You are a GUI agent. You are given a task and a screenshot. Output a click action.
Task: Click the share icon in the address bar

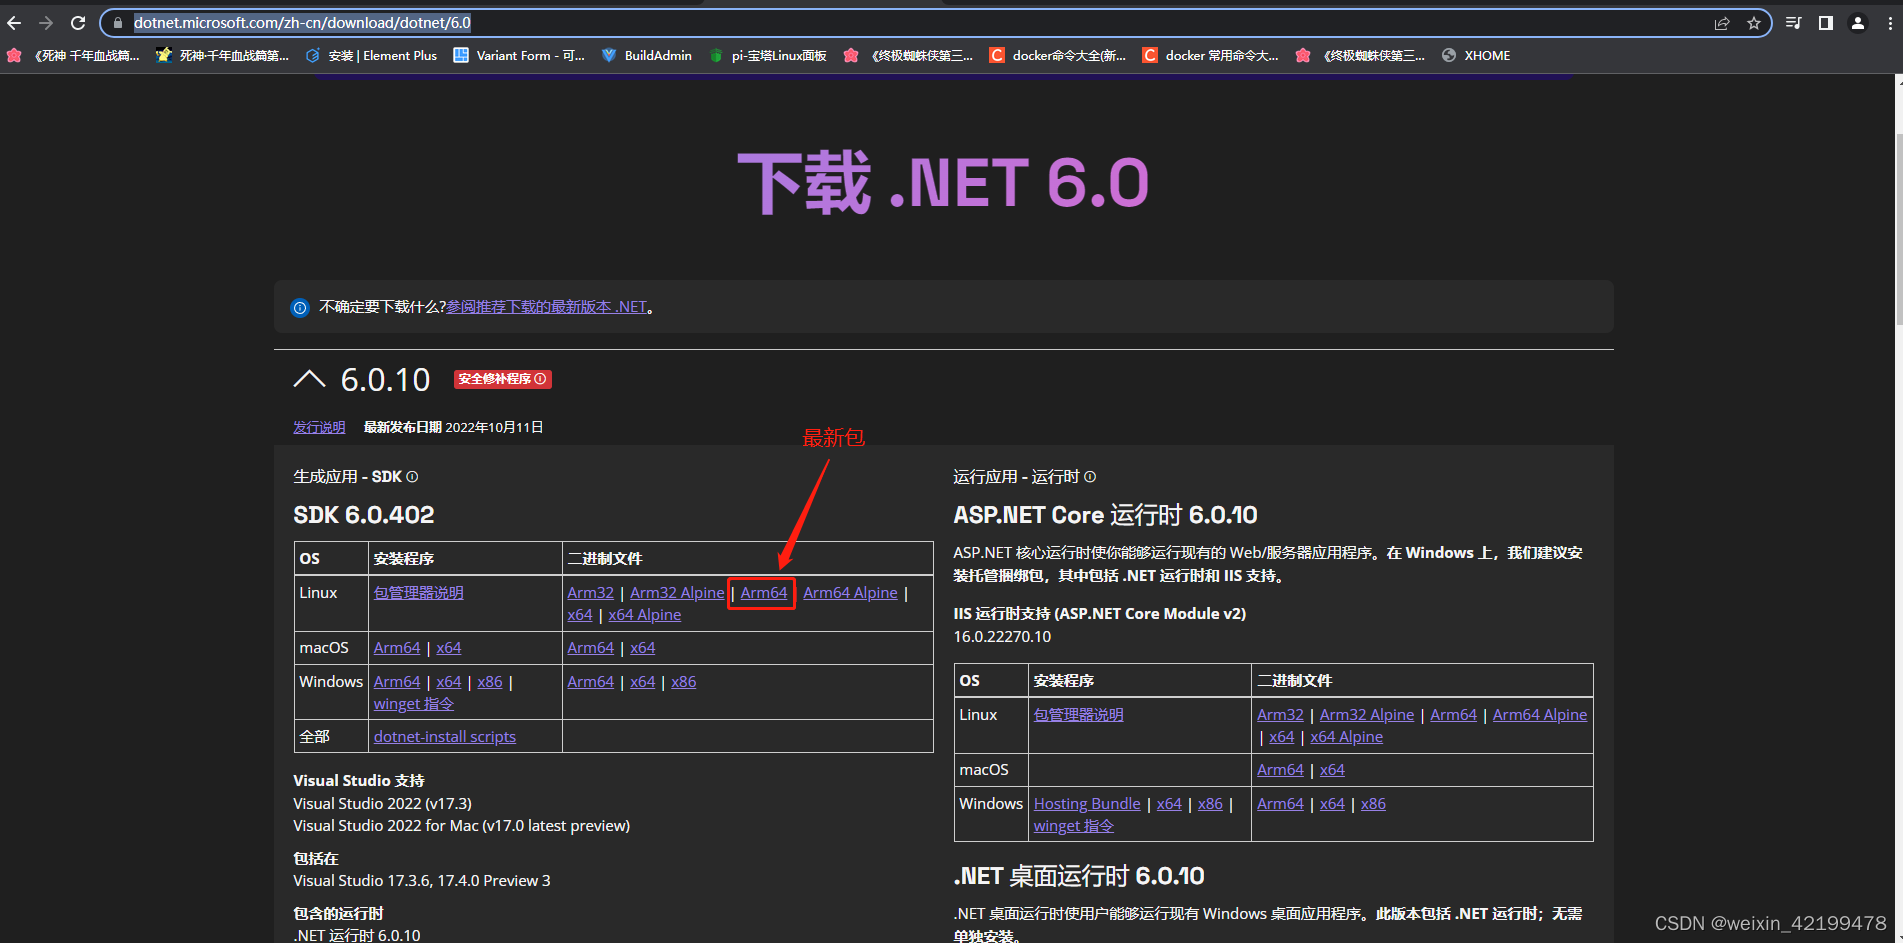[x=1721, y=22]
